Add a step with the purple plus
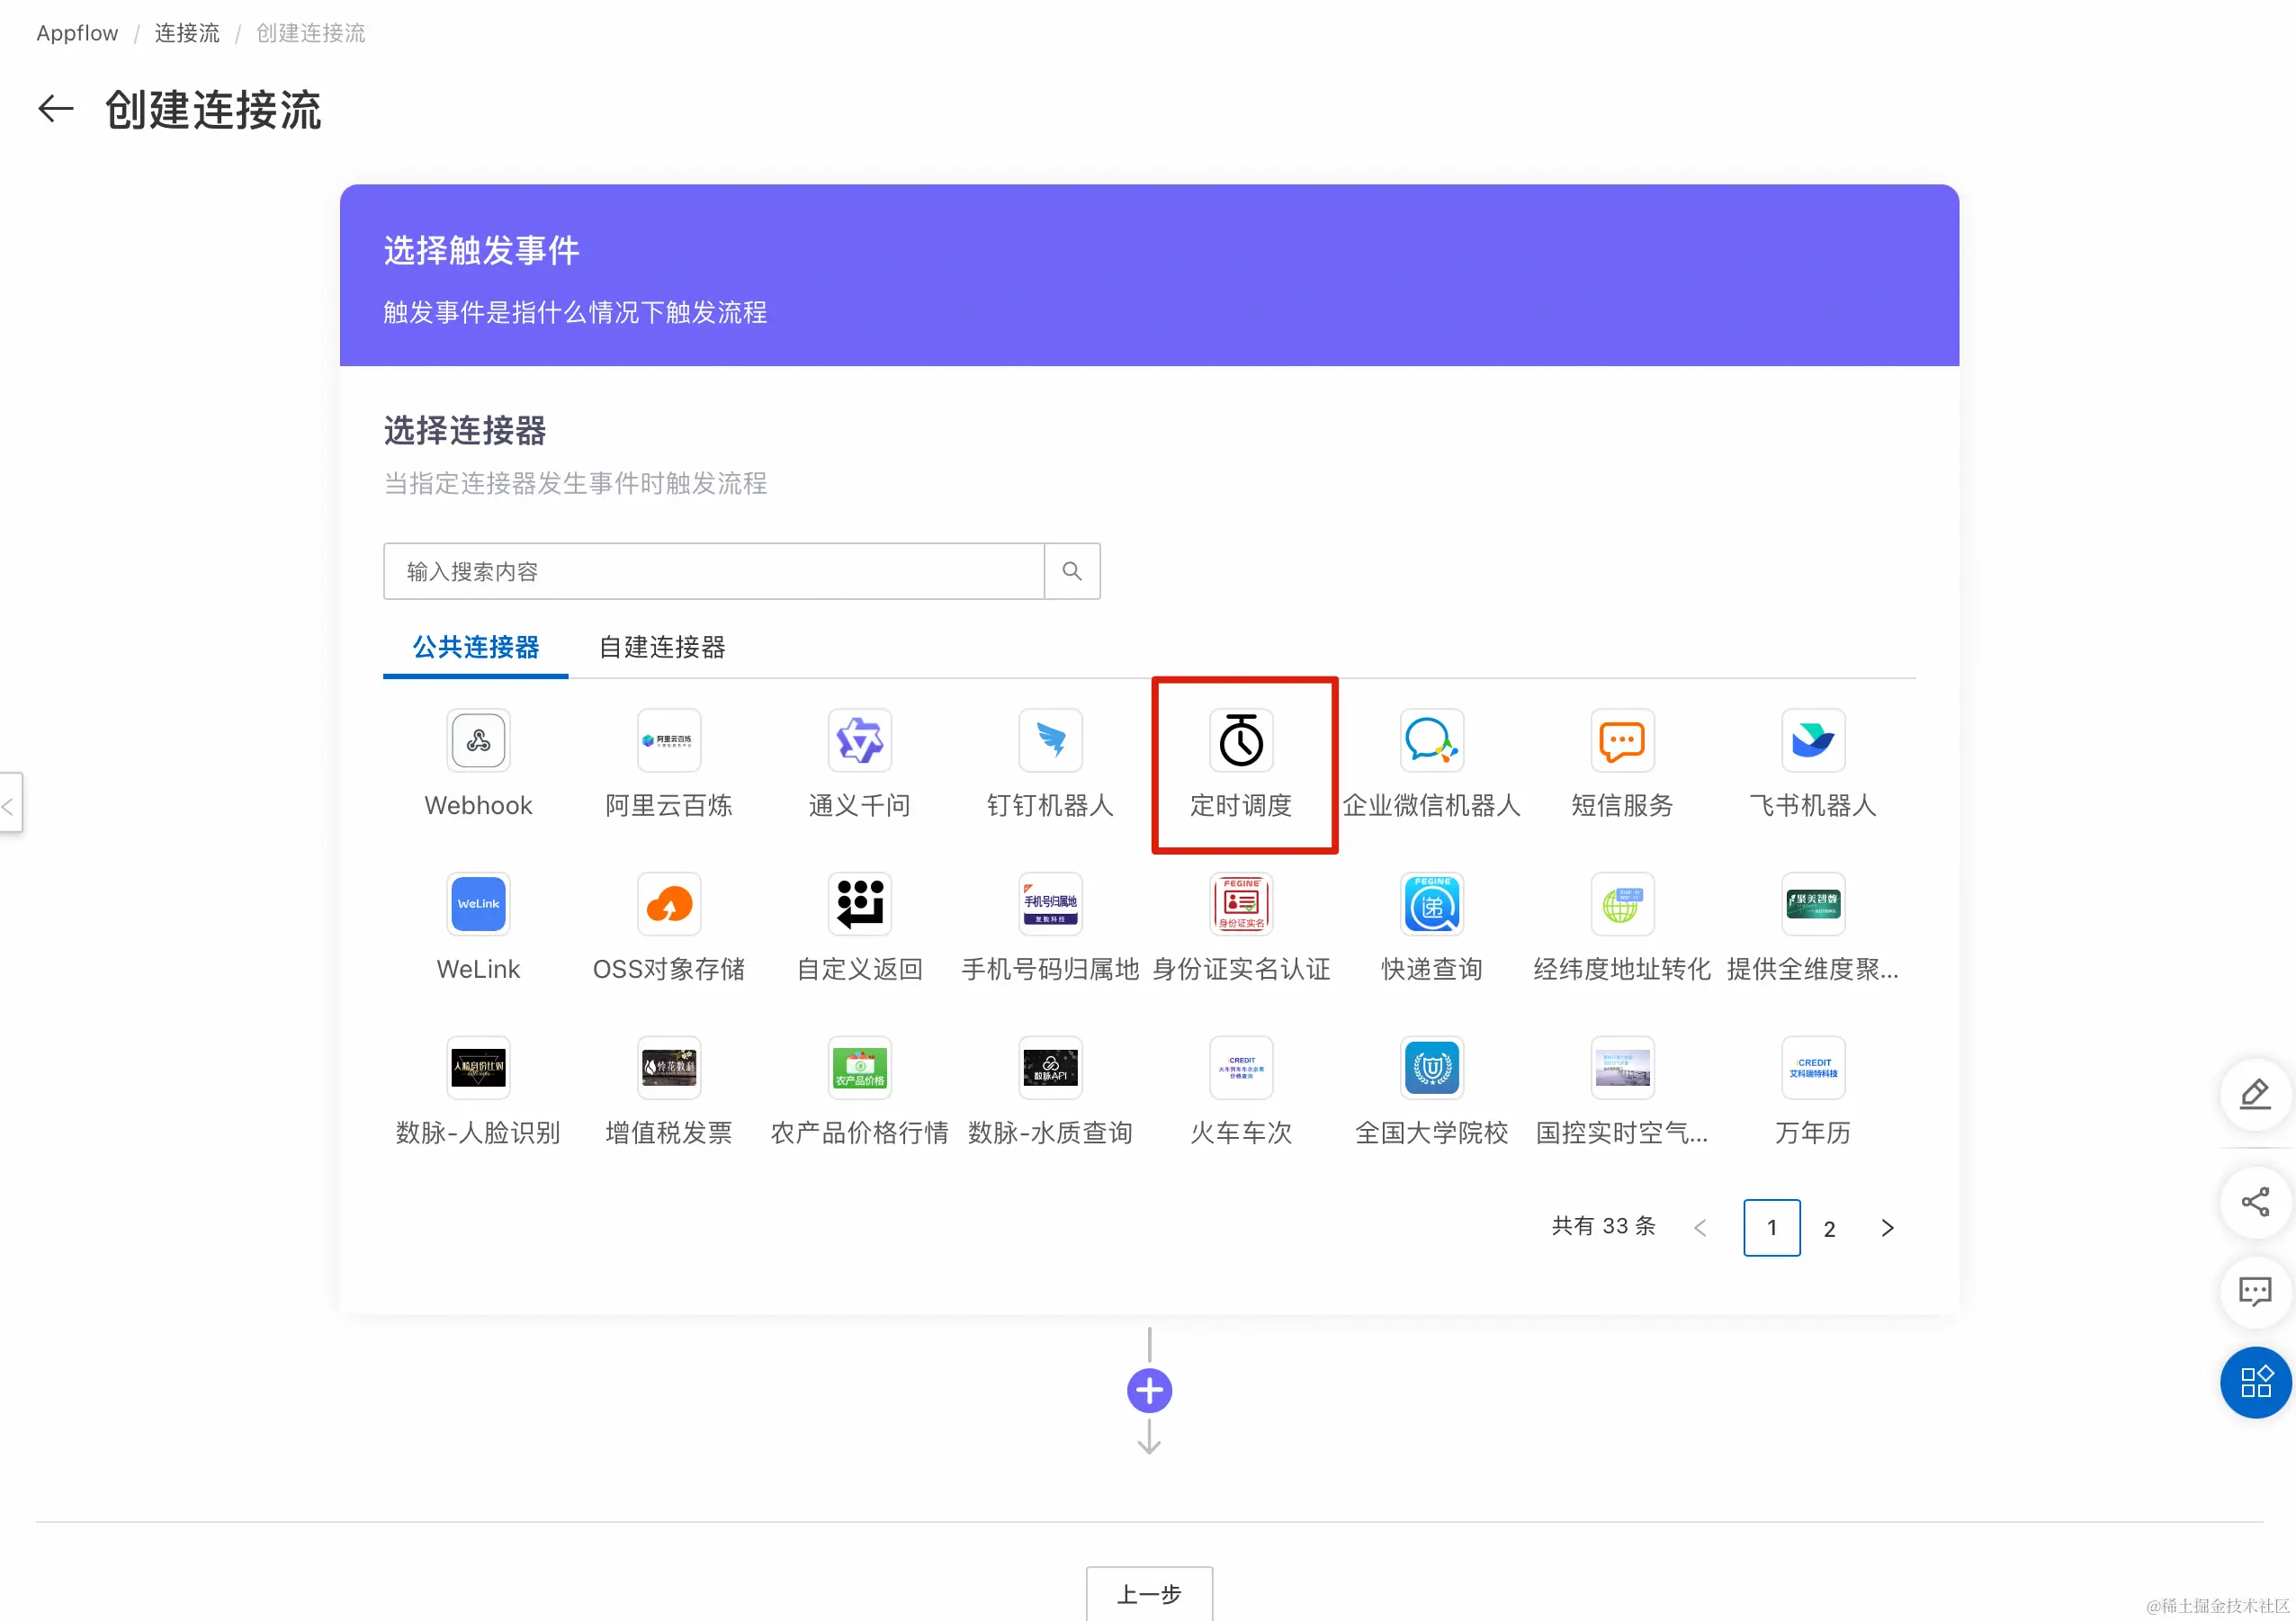Screen dimensions: 2296x1621 coord(1149,1390)
